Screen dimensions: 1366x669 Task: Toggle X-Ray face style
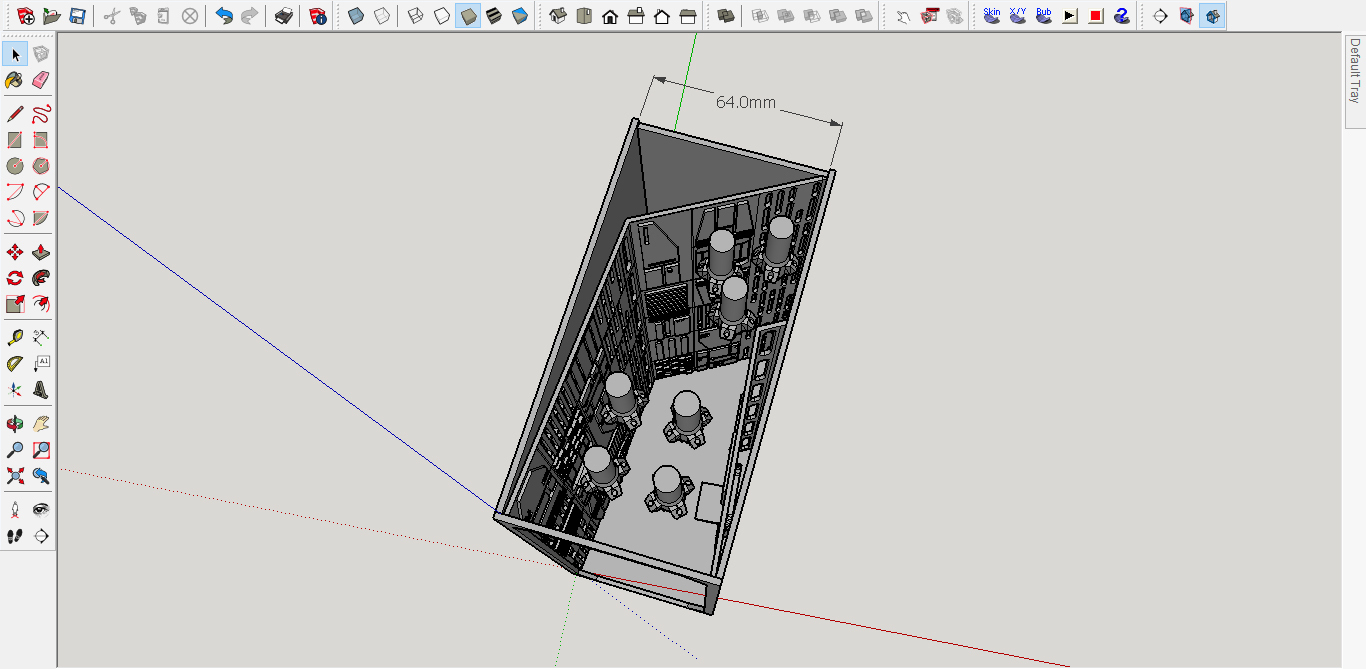[356, 16]
